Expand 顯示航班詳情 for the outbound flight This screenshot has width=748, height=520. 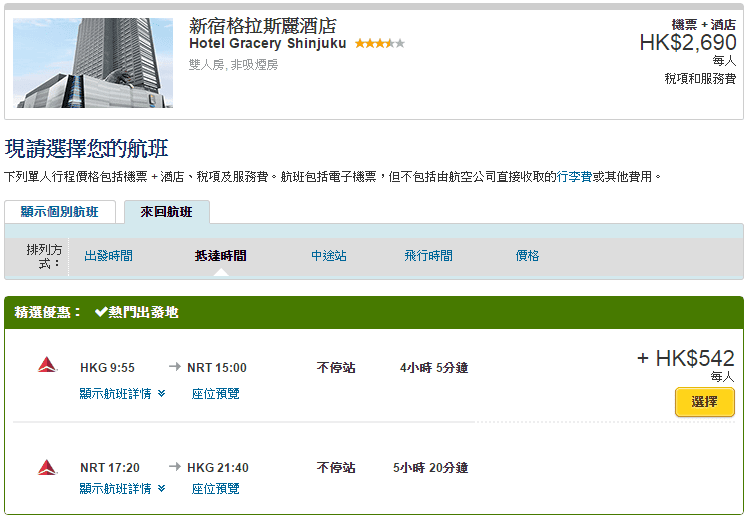122,394
